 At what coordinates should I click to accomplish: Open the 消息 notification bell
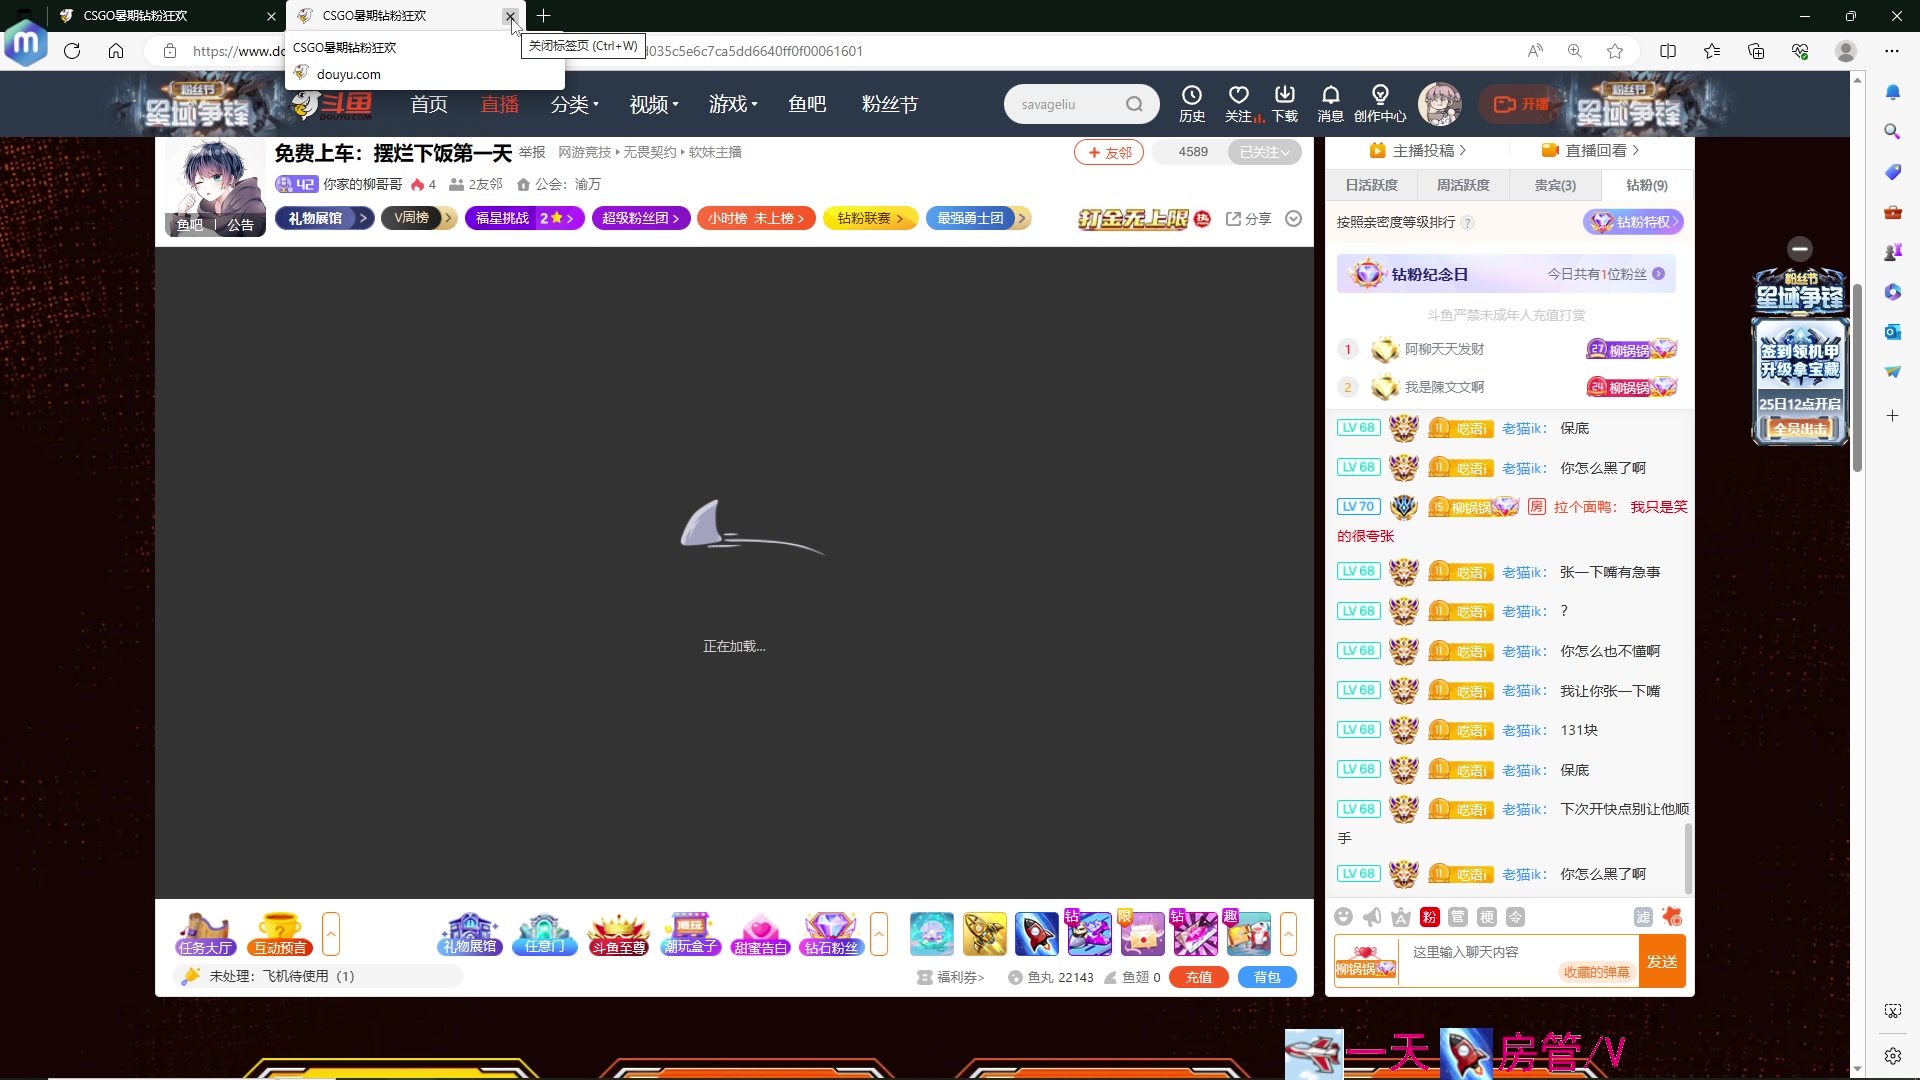1330,103
